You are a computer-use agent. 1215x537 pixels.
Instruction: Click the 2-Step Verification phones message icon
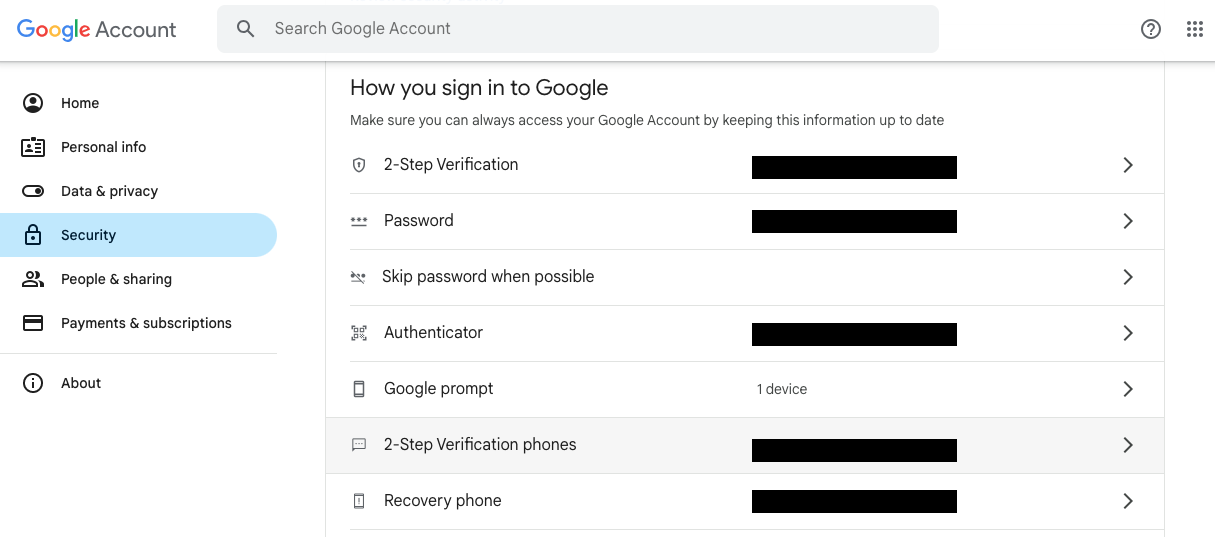[359, 445]
